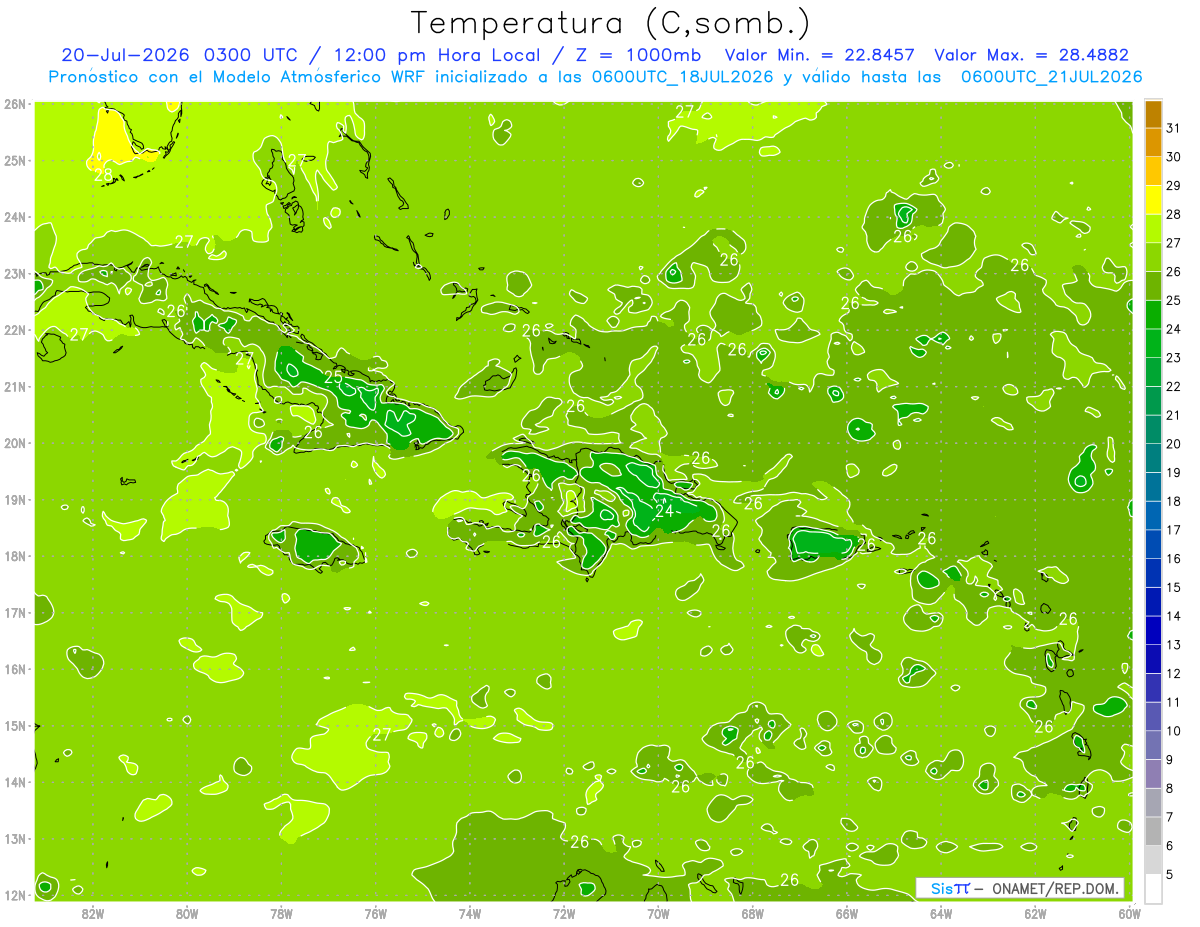Click the "76W" longitude label

(375, 913)
